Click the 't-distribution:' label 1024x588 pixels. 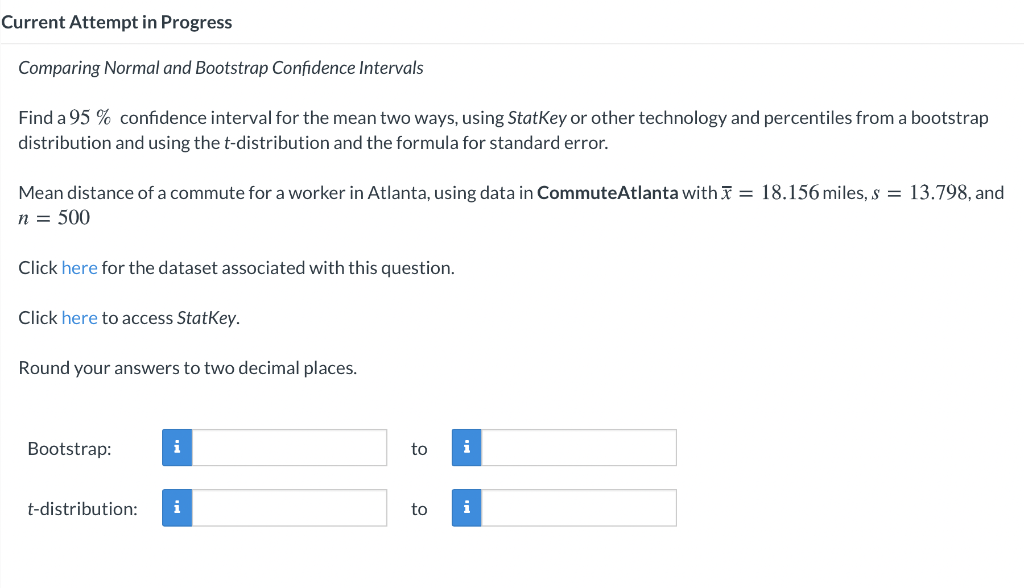coord(82,509)
